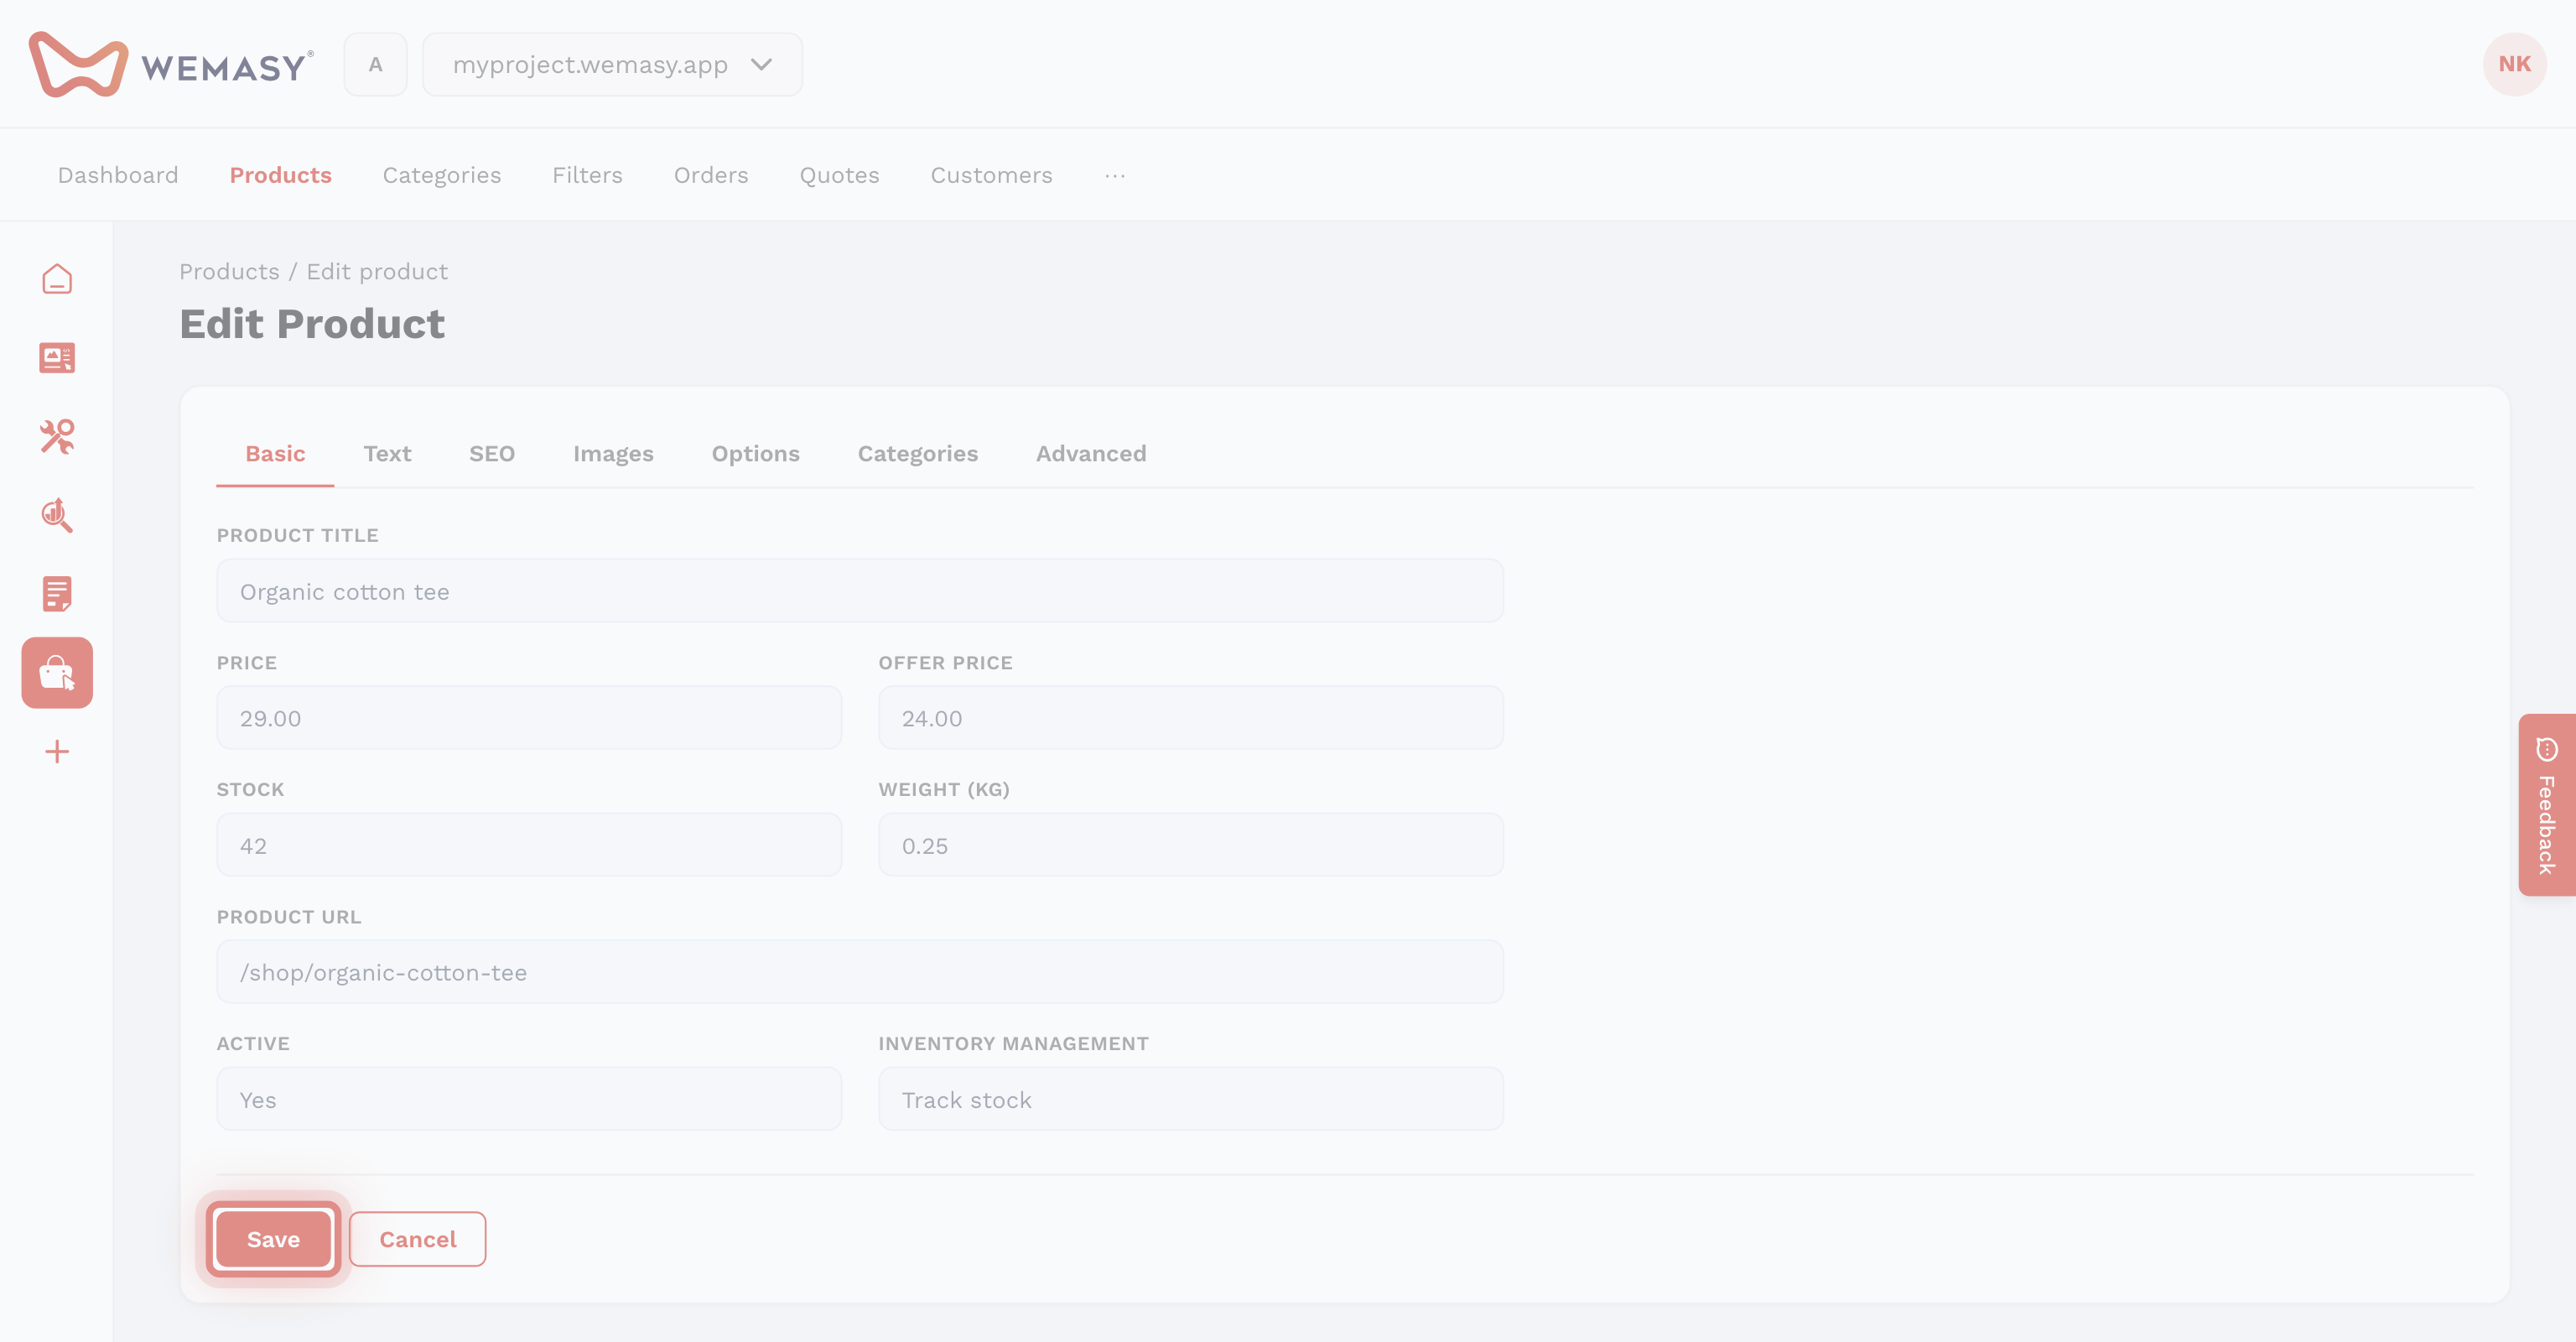Viewport: 2576px width, 1342px height.
Task: Open Categories in top navigation
Action: pos(442,175)
